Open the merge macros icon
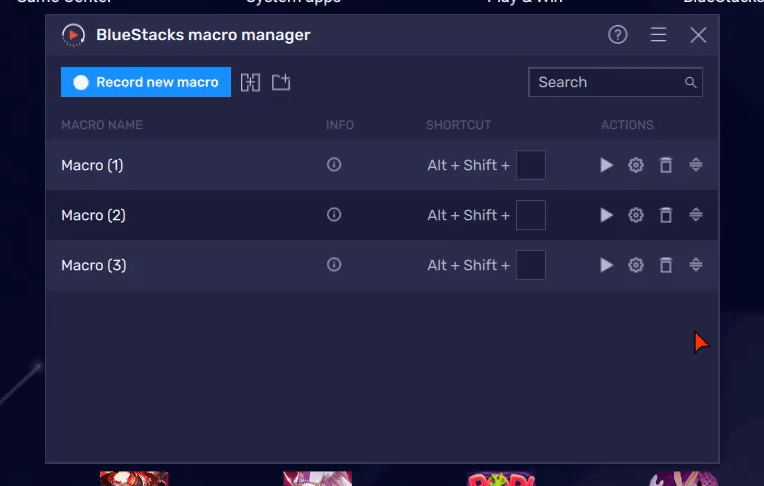This screenshot has width=764, height=486. [250, 82]
